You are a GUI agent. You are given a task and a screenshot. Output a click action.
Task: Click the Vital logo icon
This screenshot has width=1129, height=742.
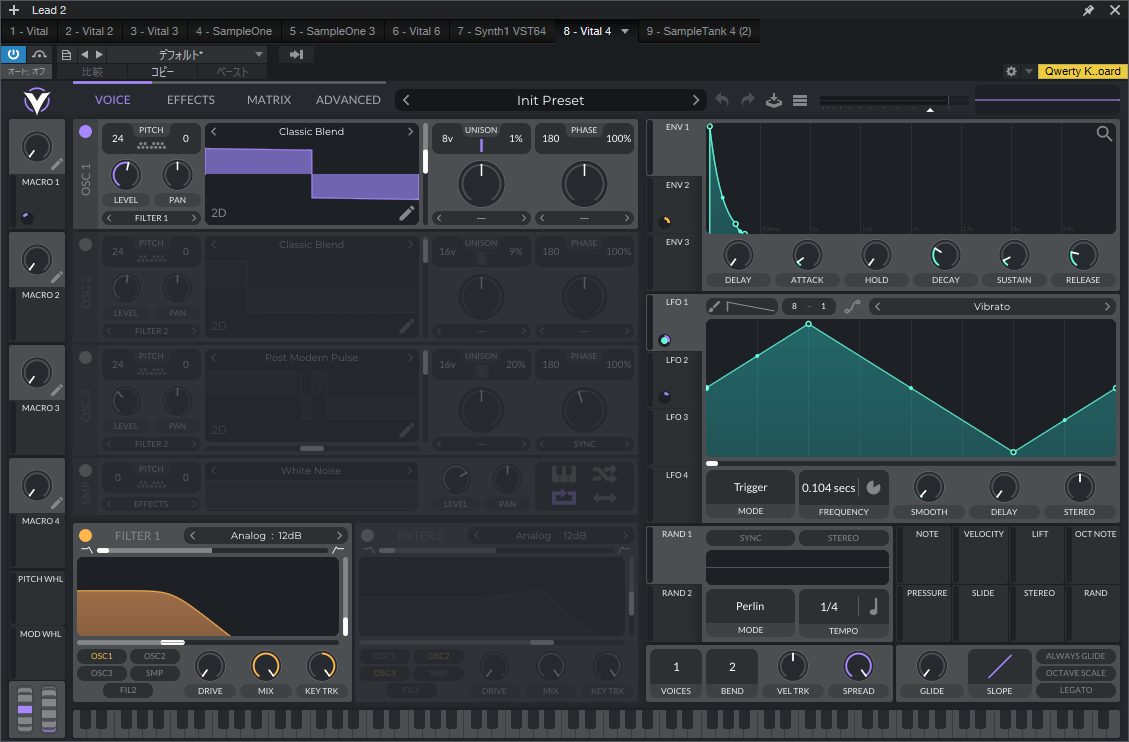point(37,101)
